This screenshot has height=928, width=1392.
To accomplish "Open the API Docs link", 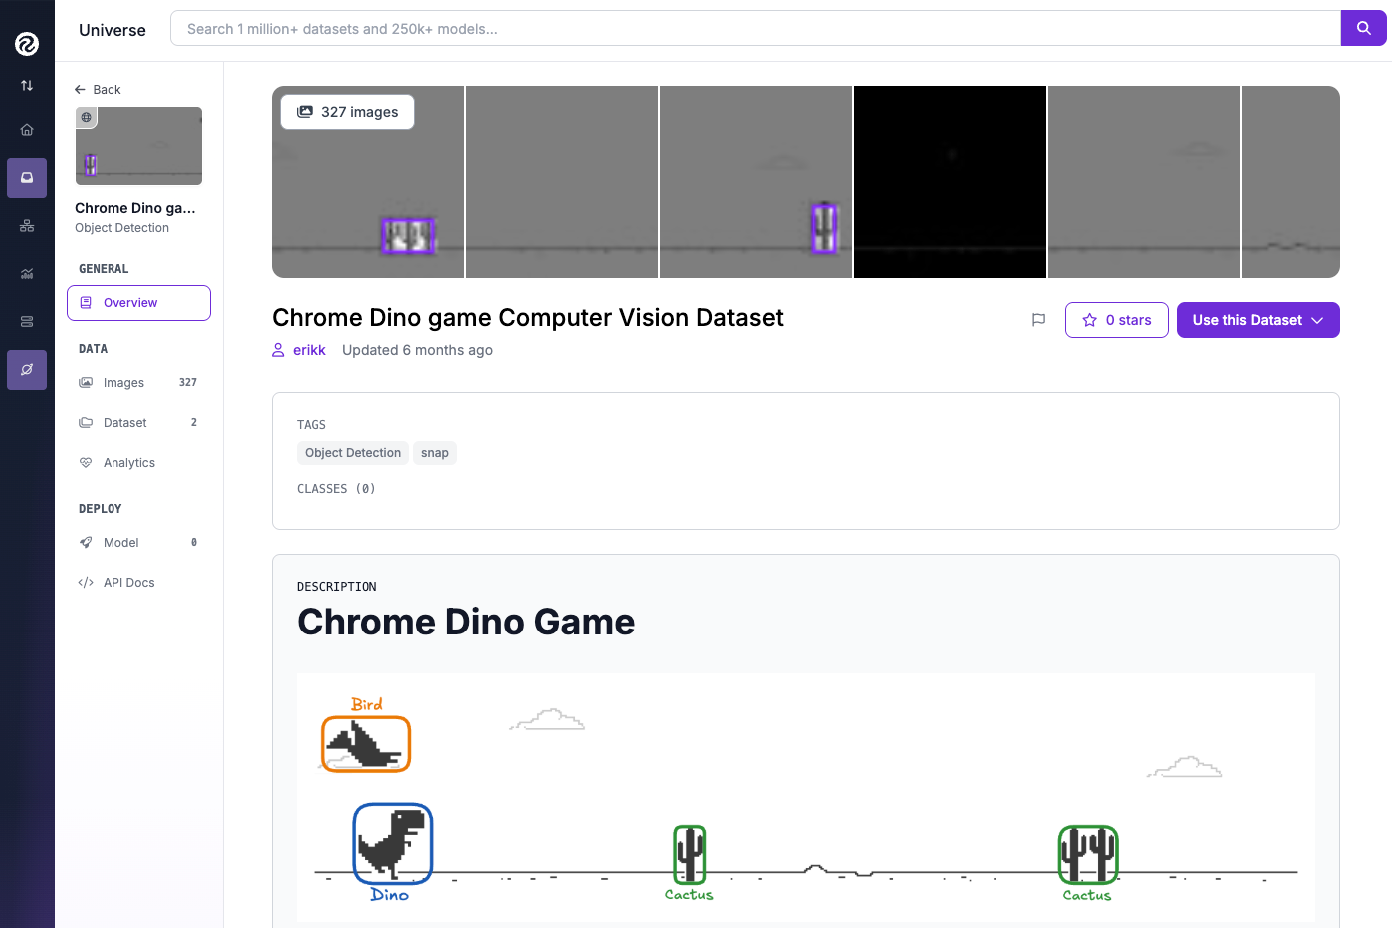I will (129, 583).
